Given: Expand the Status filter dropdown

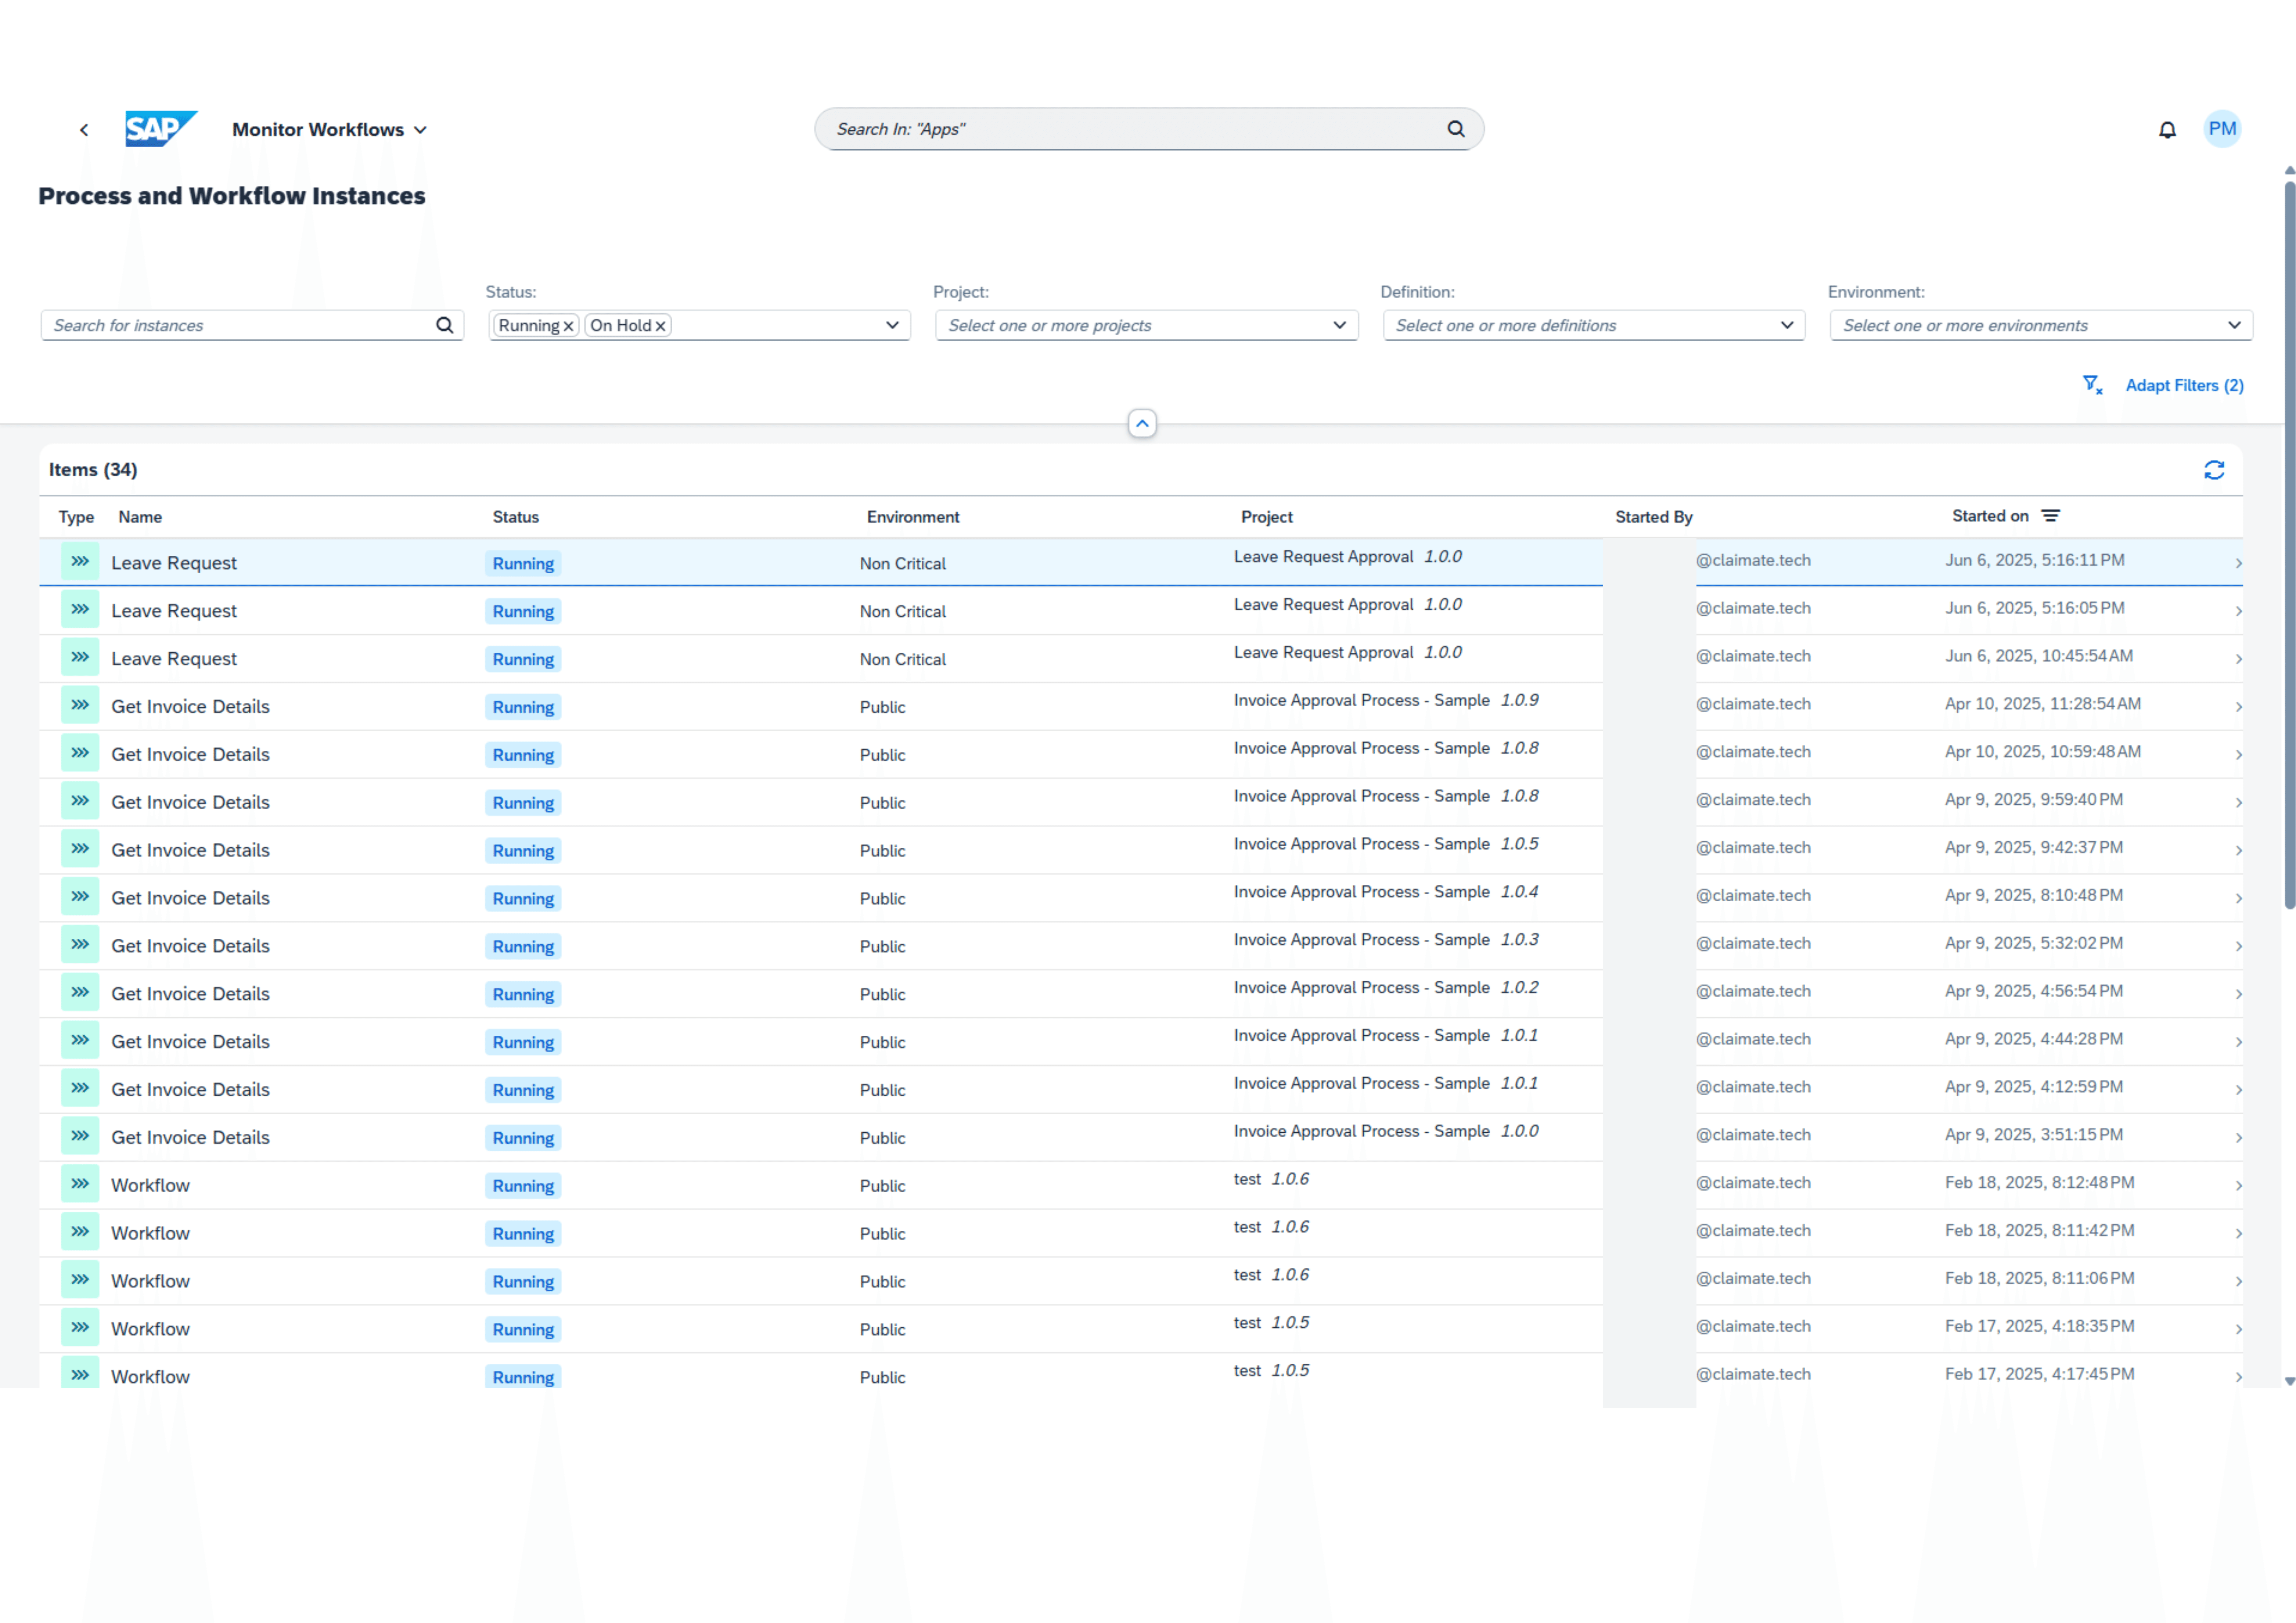Looking at the screenshot, I should coord(892,325).
